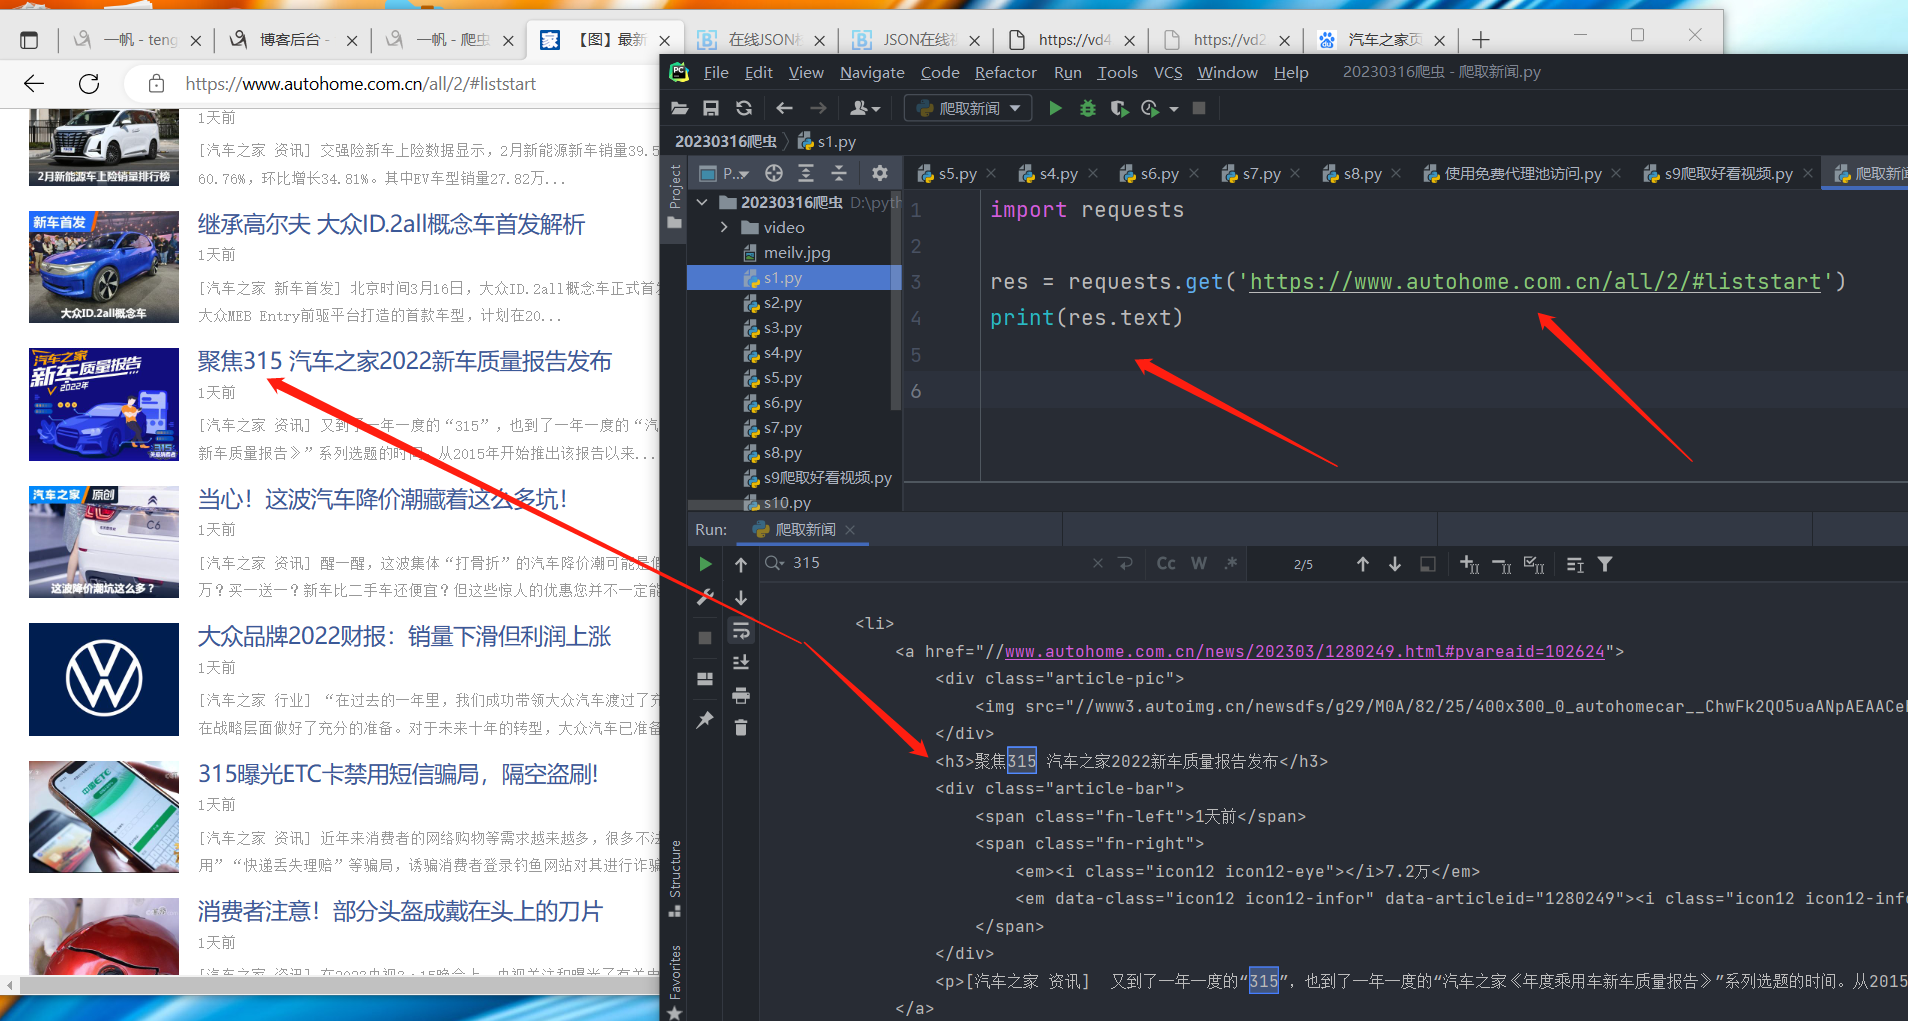The image size is (1908, 1021).
Task: Collapse the 20230316爬虫 root folder
Action: pos(702,202)
